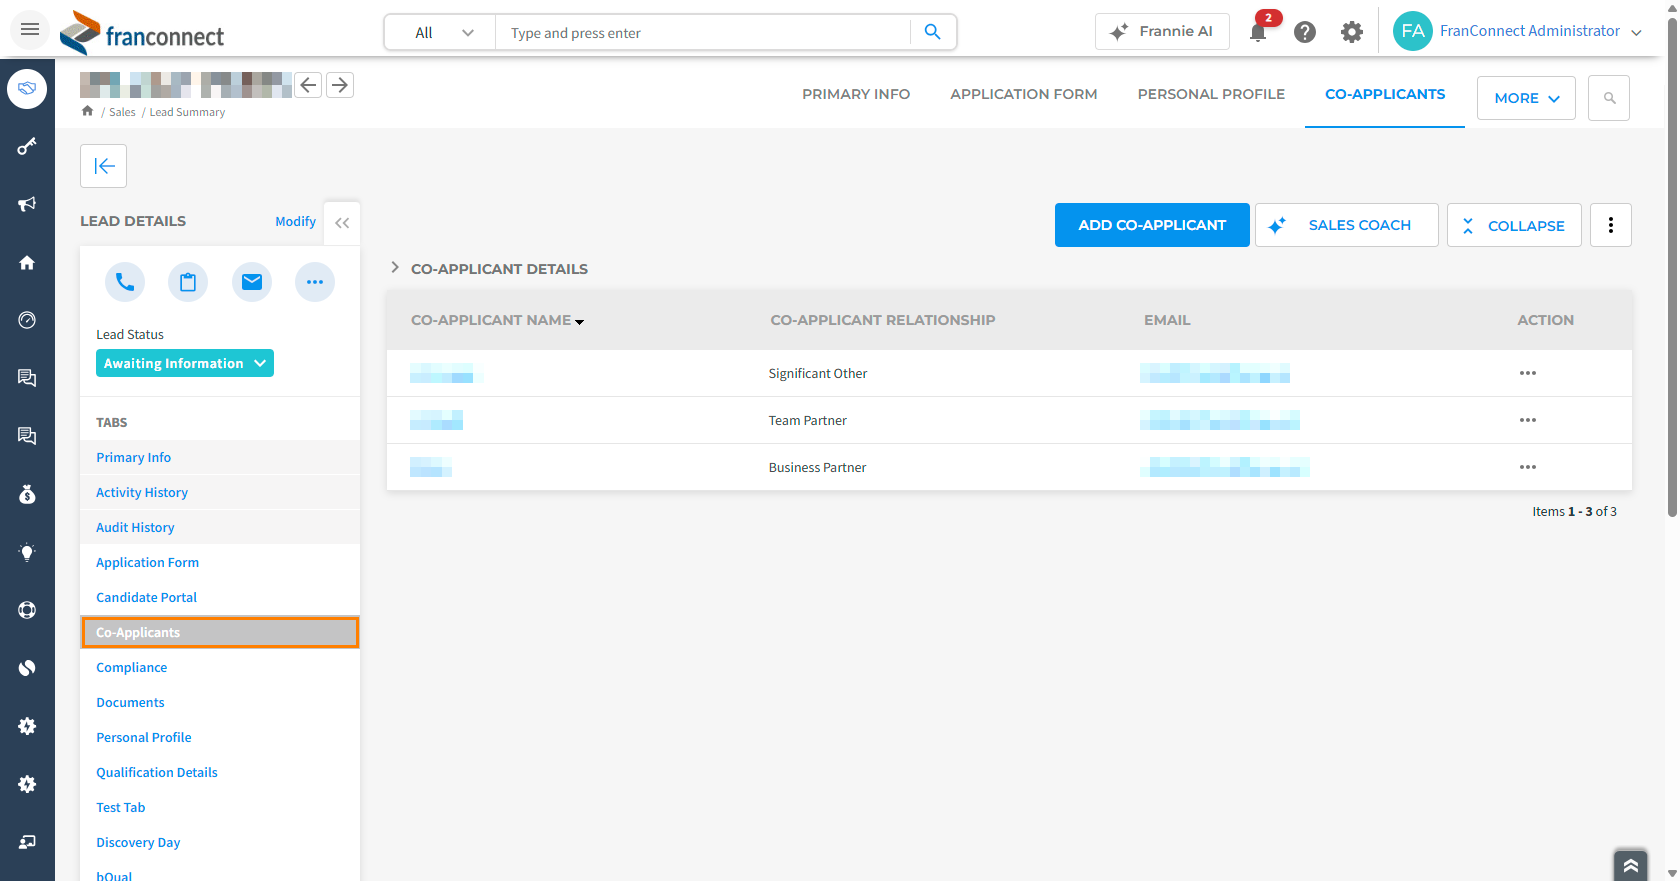Open the lifebuoy support icon
This screenshot has width=1680, height=881.
click(x=27, y=610)
